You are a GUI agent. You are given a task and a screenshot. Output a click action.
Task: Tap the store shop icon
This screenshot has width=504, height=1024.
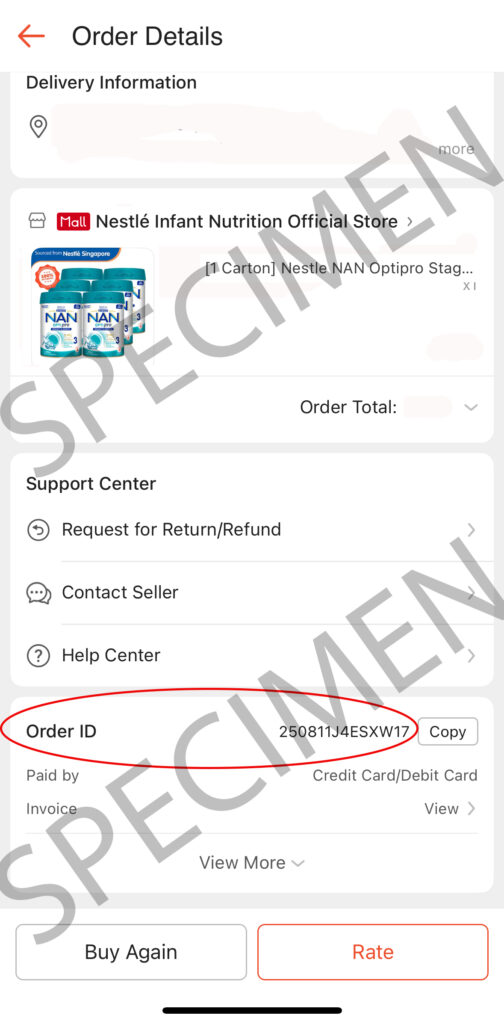point(37,221)
